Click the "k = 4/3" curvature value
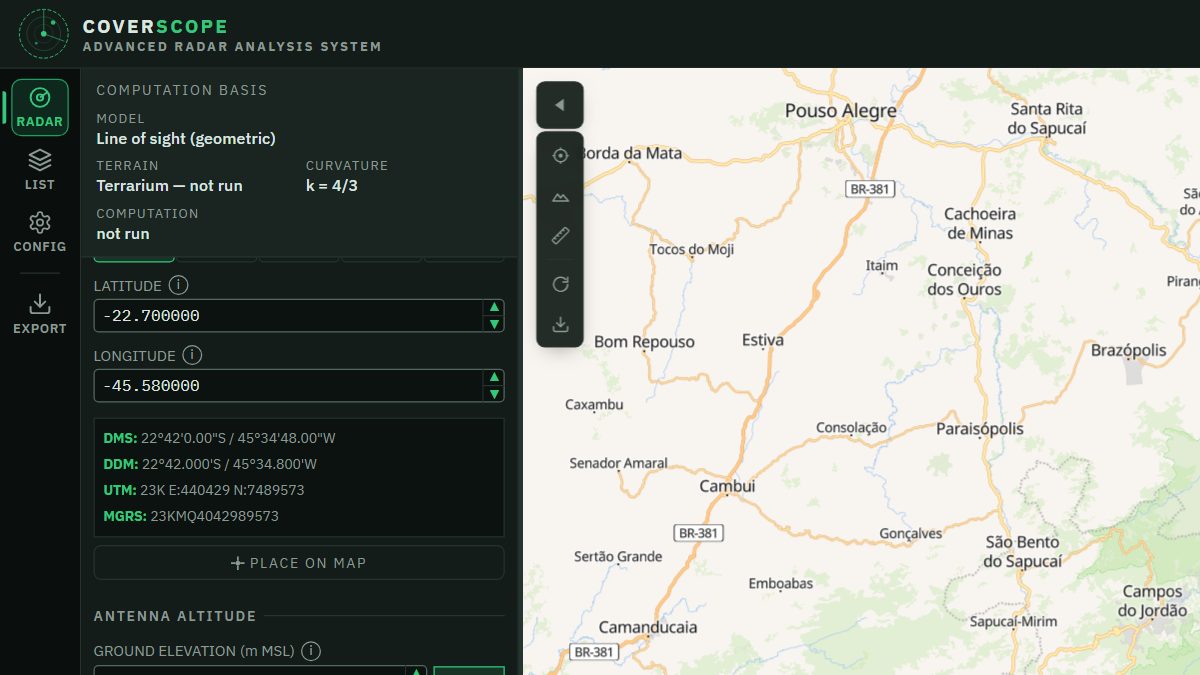Screen dimensions: 1200x675 click(x=332, y=185)
